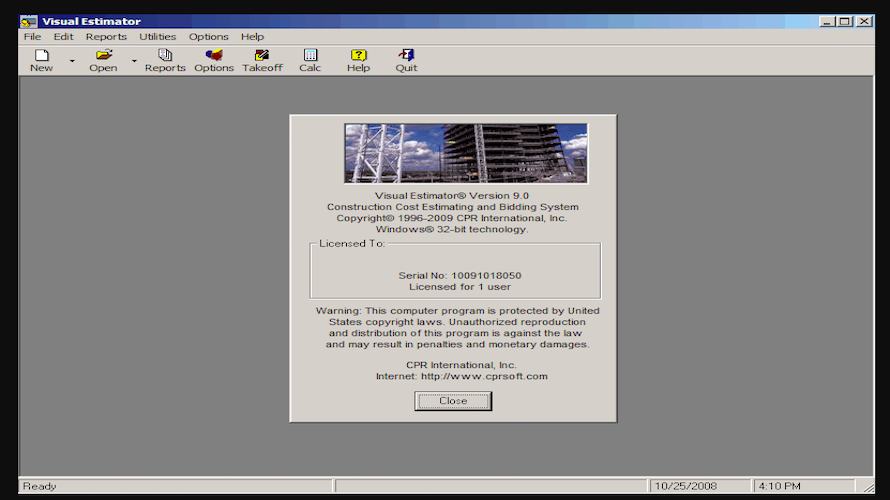The width and height of the screenshot is (890, 500).
Task: Expand the dropdown arrow beside New
Action: (72, 62)
